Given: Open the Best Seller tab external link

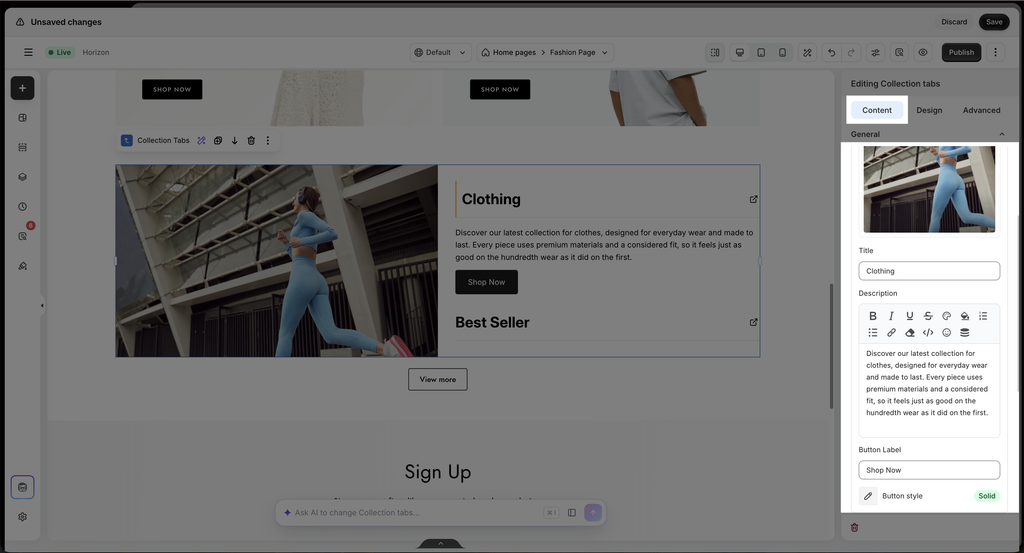Looking at the screenshot, I should coord(754,322).
